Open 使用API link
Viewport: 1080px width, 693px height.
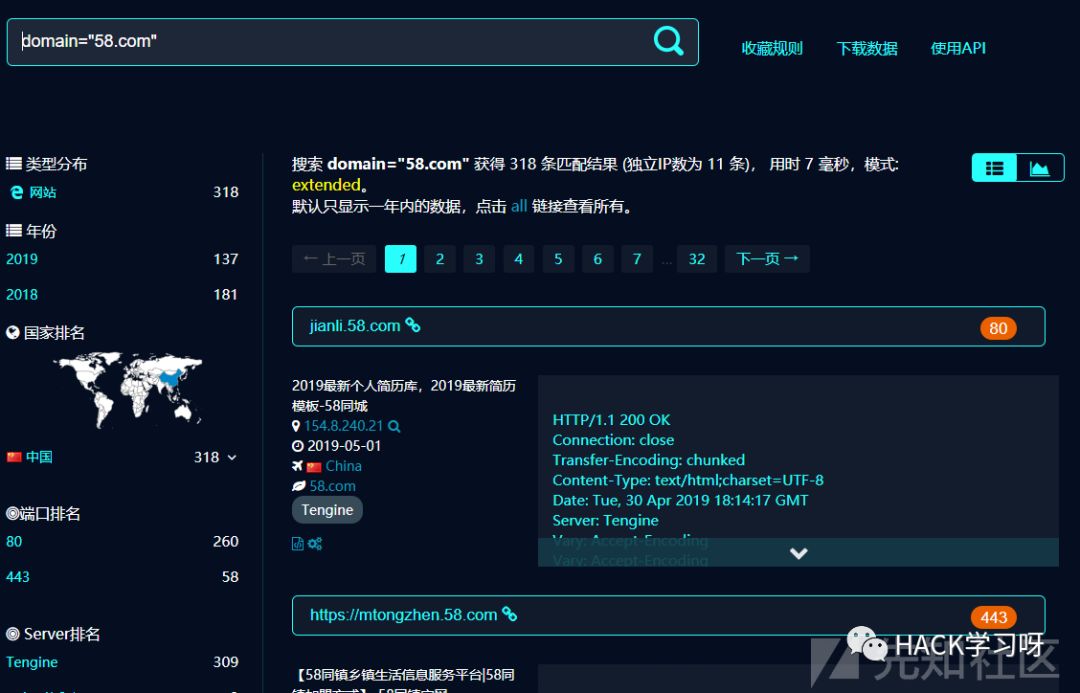coord(958,48)
